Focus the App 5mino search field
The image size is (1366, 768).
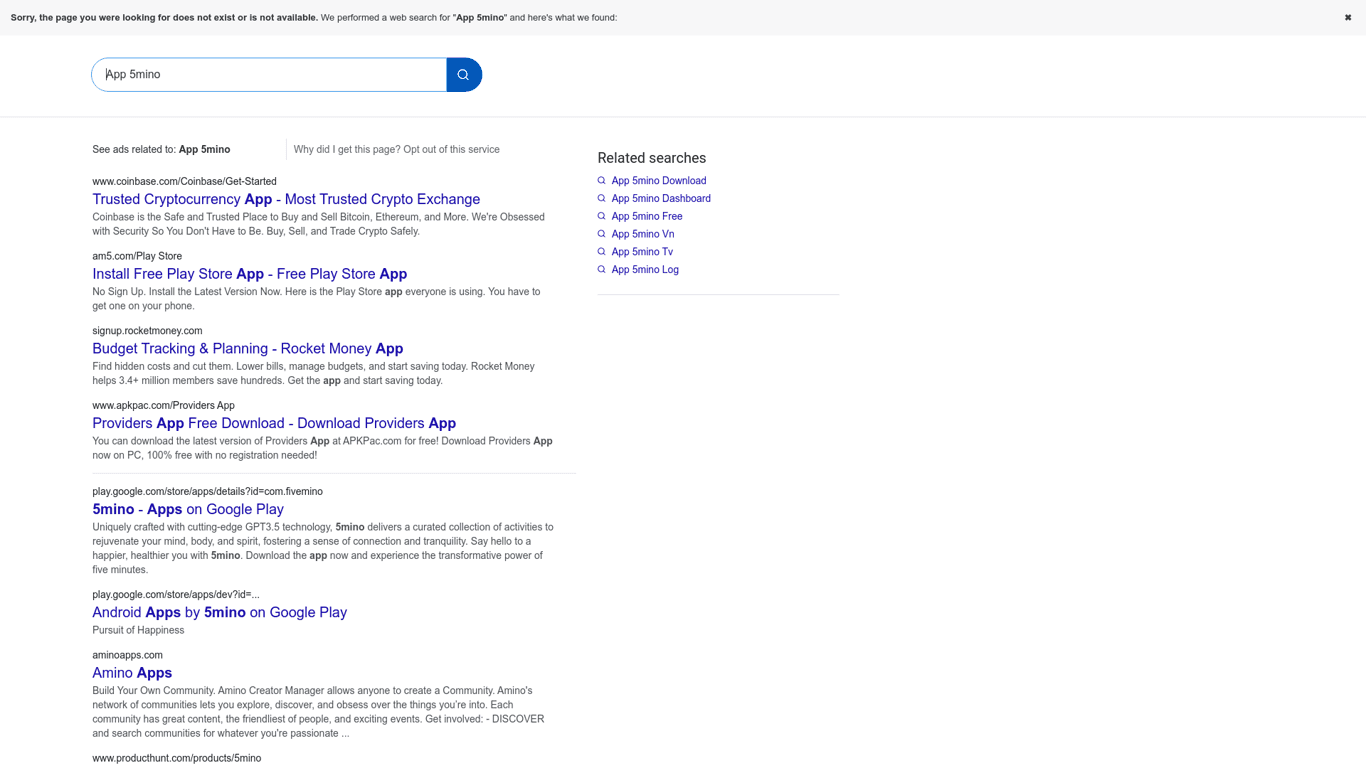pos(269,75)
